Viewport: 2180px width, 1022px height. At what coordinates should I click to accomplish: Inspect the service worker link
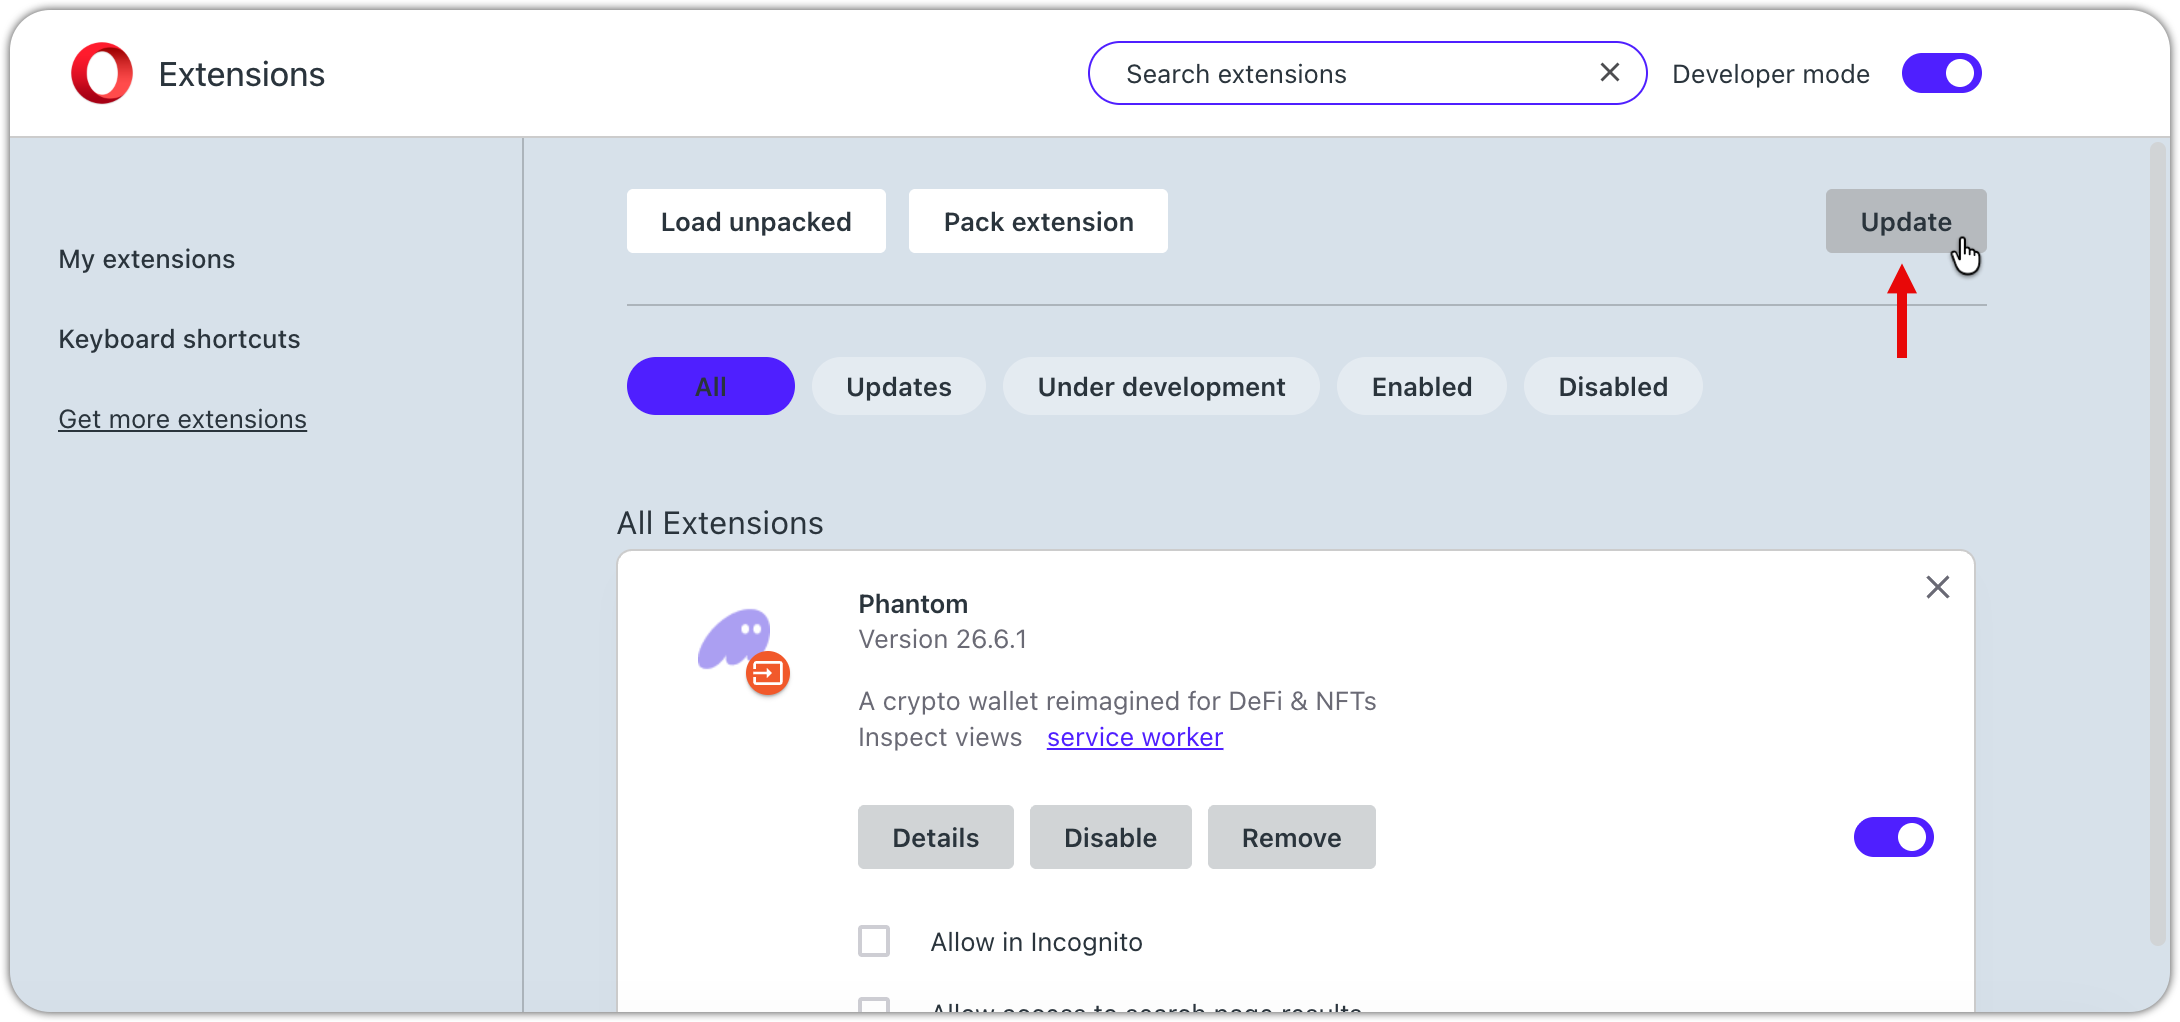(1134, 737)
